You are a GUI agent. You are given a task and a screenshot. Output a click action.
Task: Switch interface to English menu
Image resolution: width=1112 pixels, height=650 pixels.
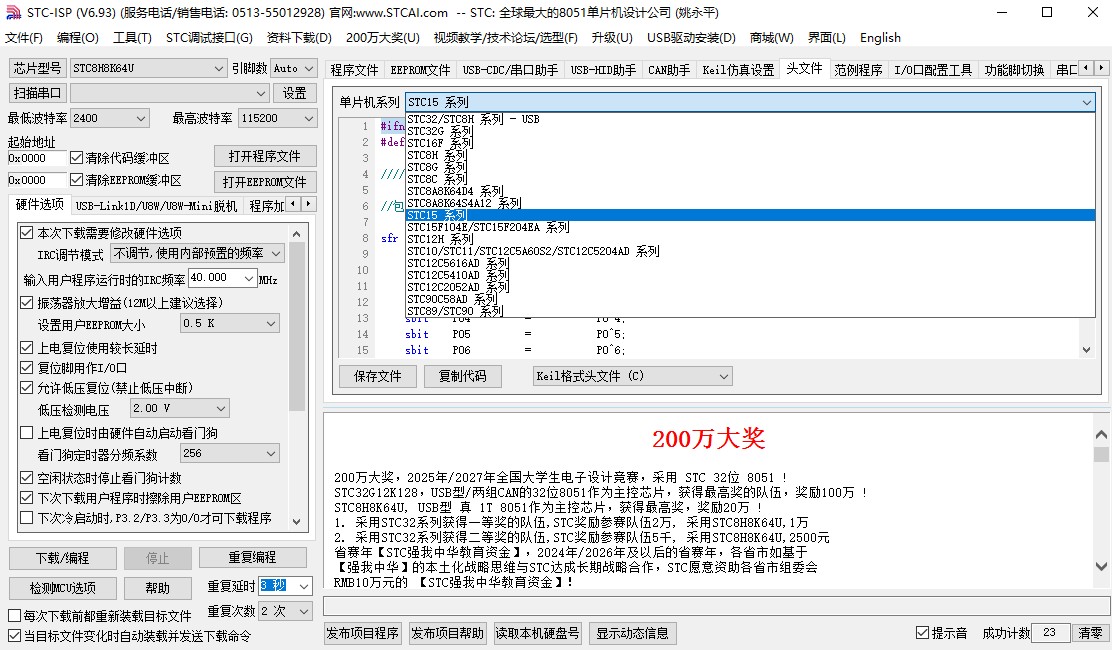880,38
